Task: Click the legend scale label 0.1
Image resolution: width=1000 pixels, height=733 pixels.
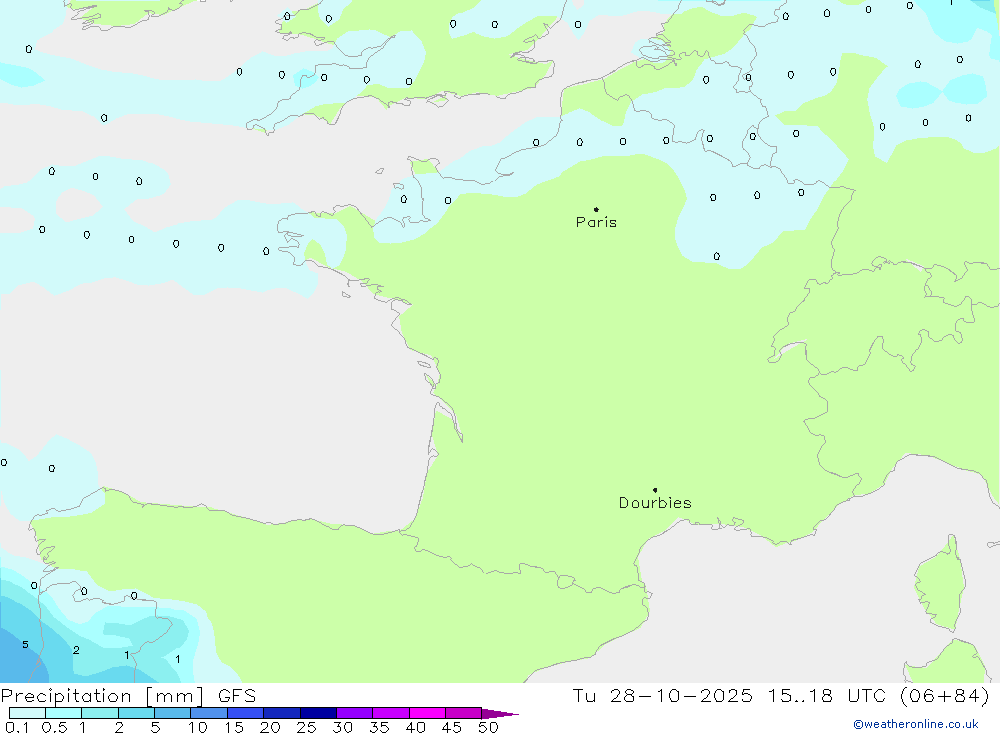Action: click(x=17, y=727)
